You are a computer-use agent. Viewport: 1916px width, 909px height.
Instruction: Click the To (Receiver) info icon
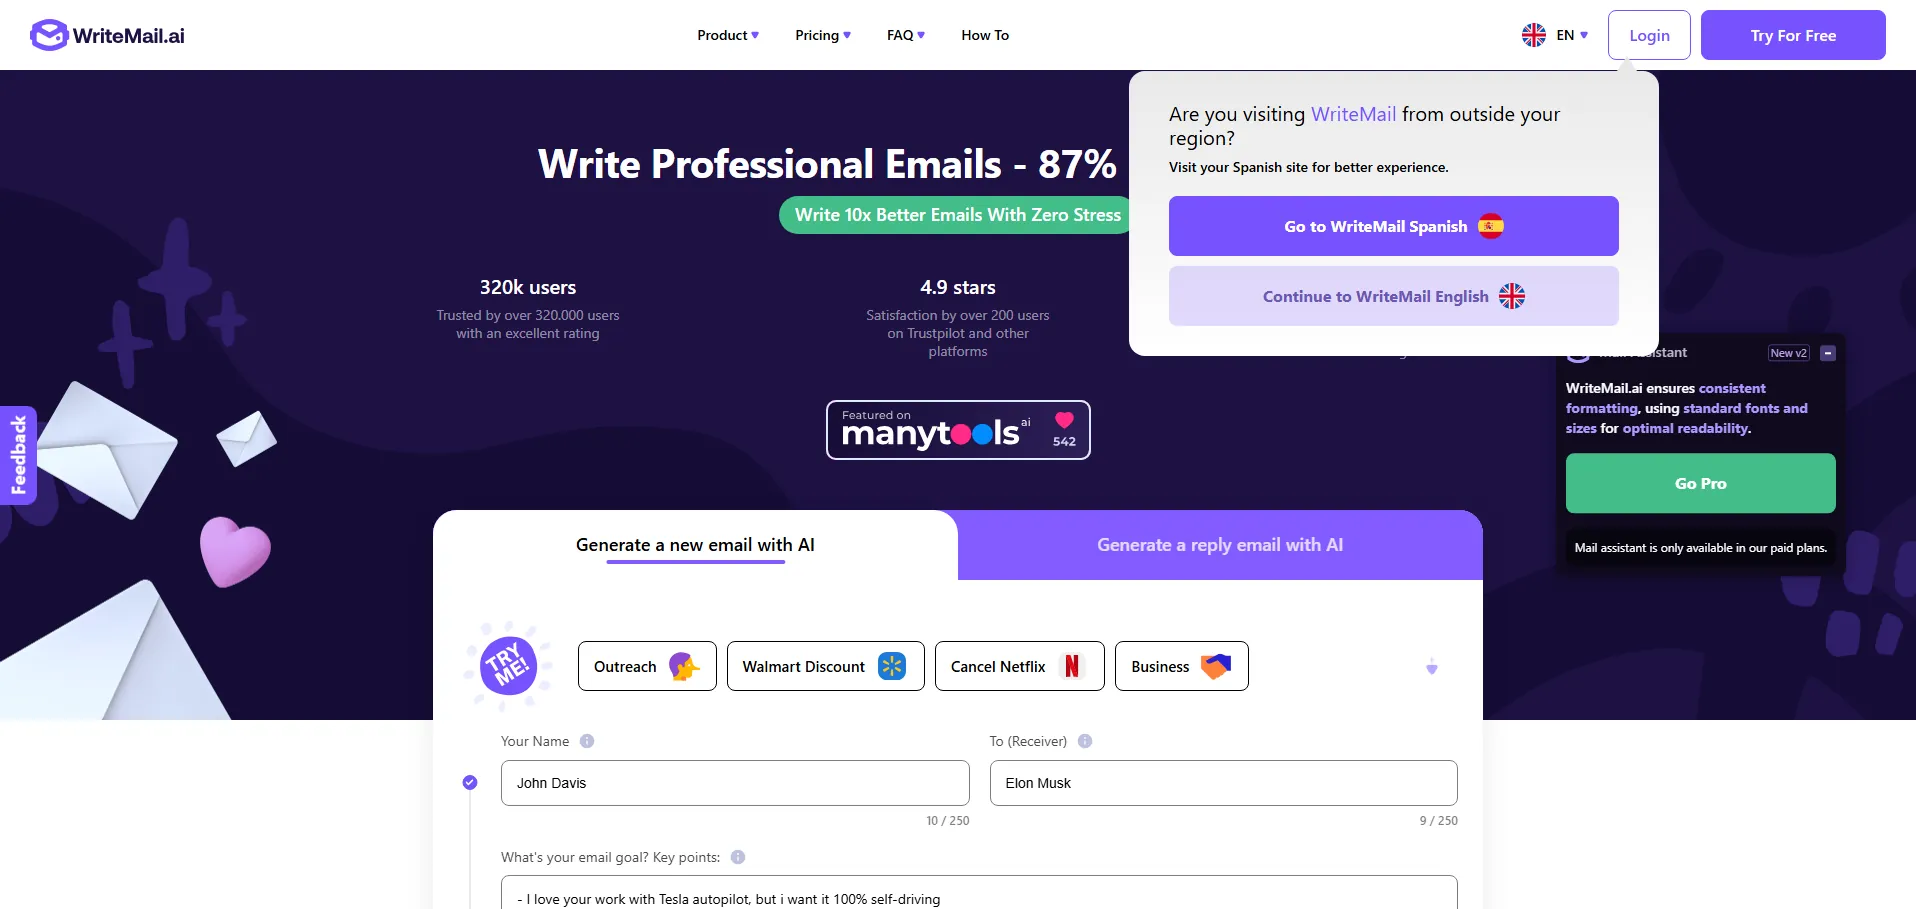tap(1085, 741)
